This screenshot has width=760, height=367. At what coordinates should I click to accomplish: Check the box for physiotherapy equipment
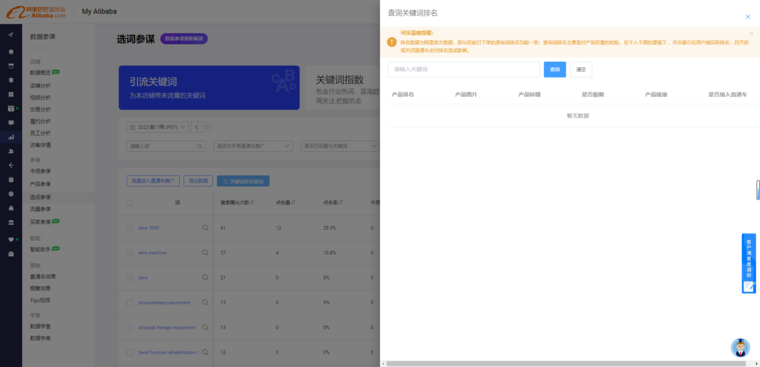tap(129, 303)
